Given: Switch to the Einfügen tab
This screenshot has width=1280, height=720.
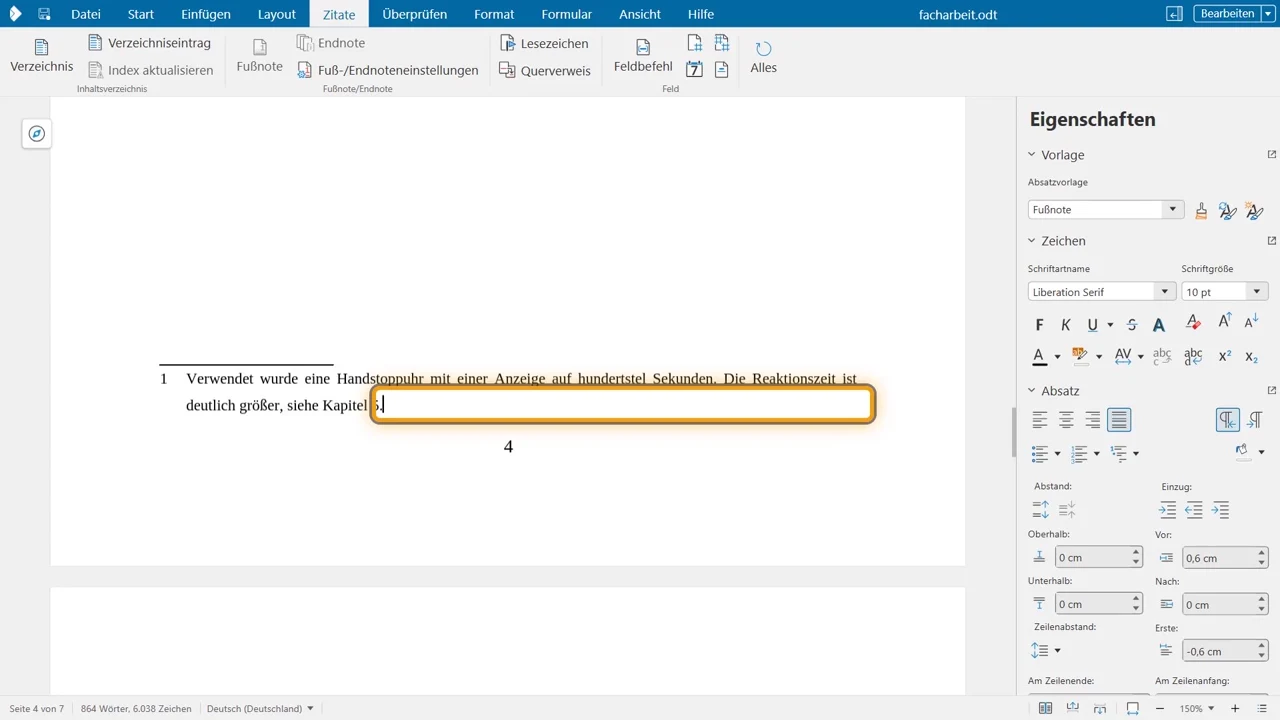Looking at the screenshot, I should point(206,14).
